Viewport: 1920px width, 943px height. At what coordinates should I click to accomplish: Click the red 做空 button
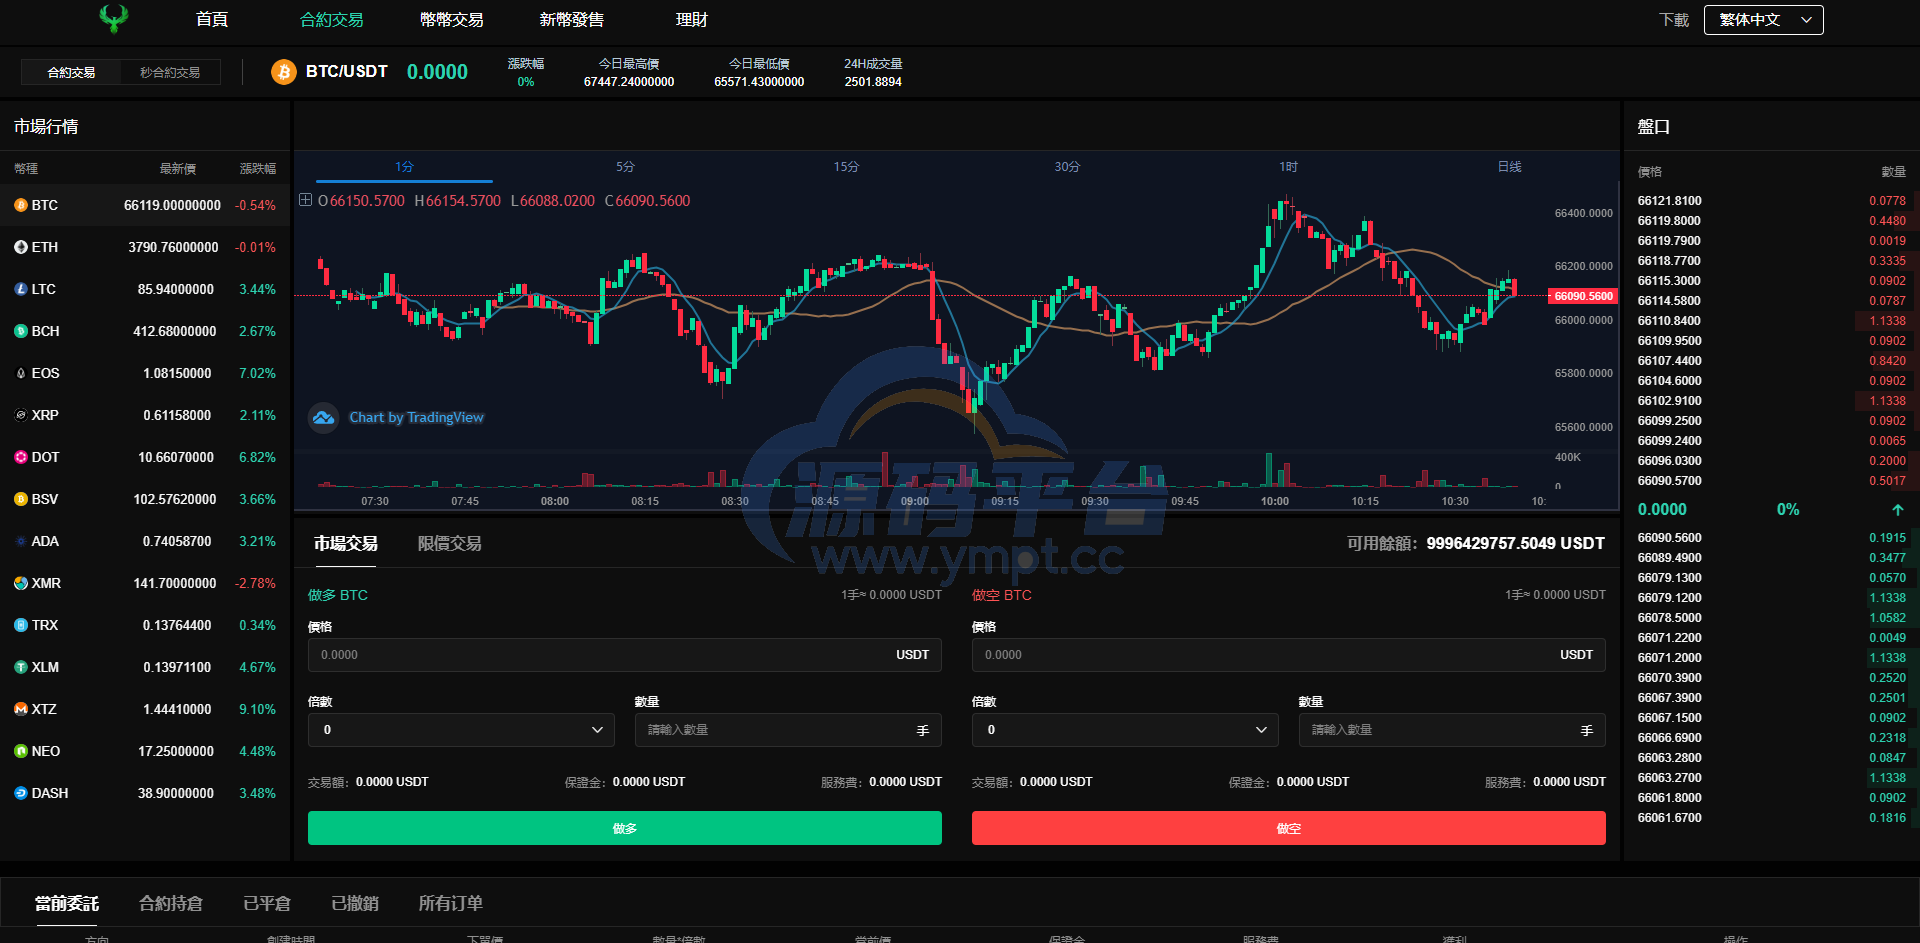click(x=1289, y=828)
